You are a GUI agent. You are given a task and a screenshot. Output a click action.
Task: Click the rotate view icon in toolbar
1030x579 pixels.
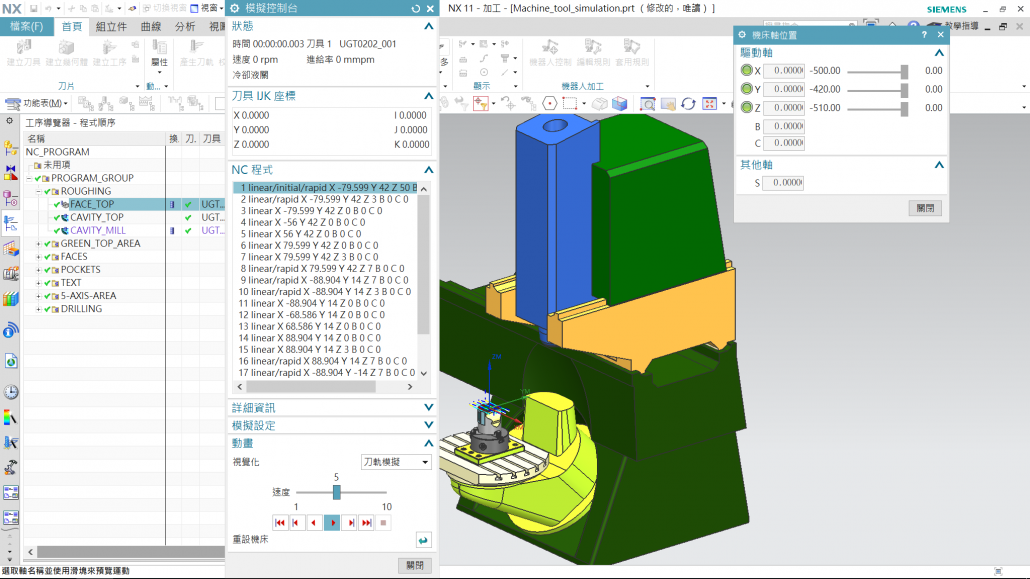(688, 104)
